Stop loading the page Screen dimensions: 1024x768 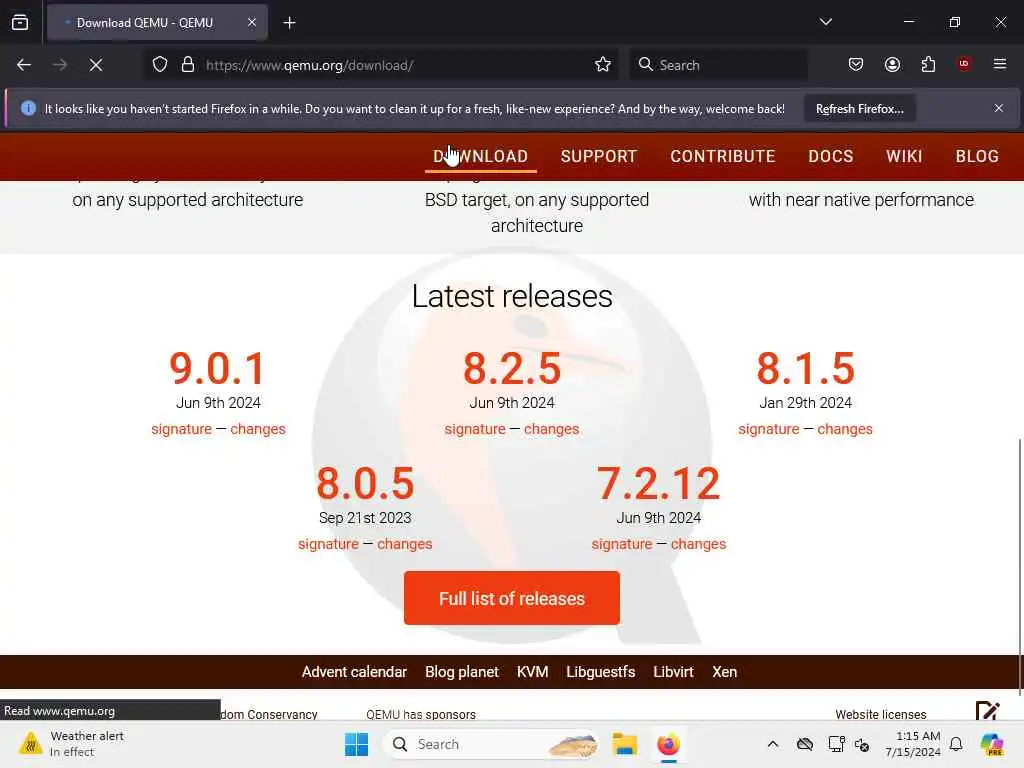[x=96, y=65]
